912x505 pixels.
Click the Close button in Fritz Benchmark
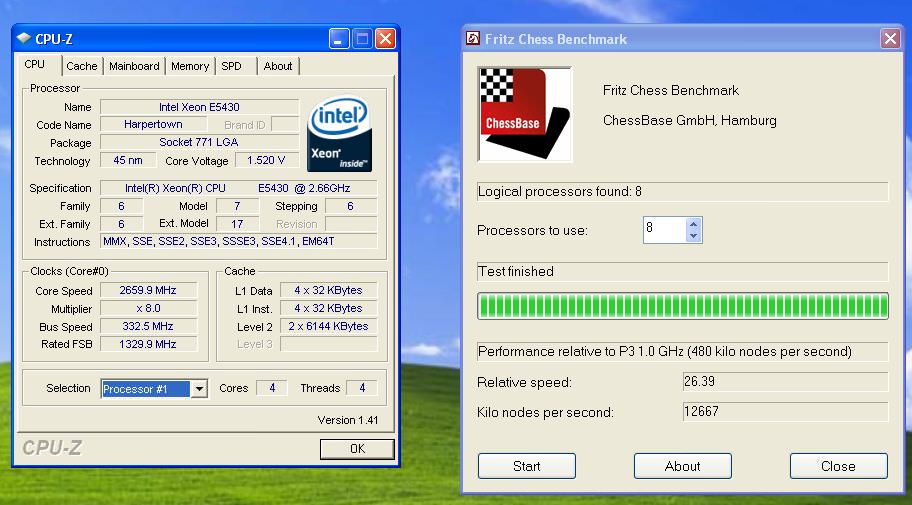pyautogui.click(x=839, y=466)
